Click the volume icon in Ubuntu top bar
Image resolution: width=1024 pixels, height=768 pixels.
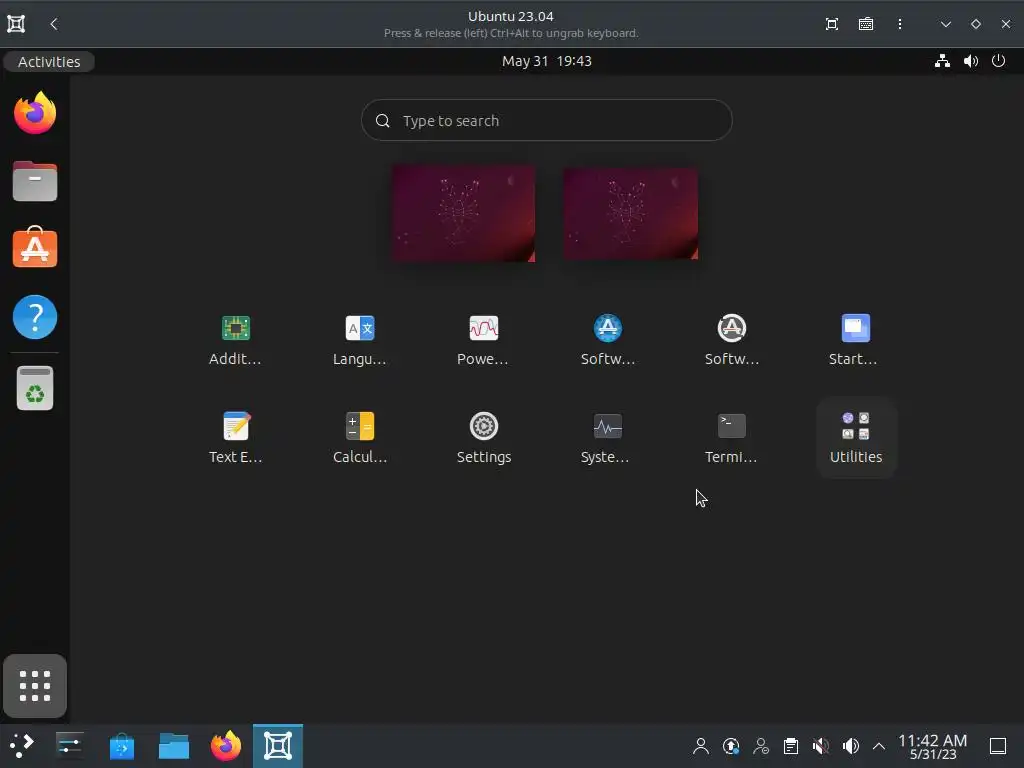970,61
